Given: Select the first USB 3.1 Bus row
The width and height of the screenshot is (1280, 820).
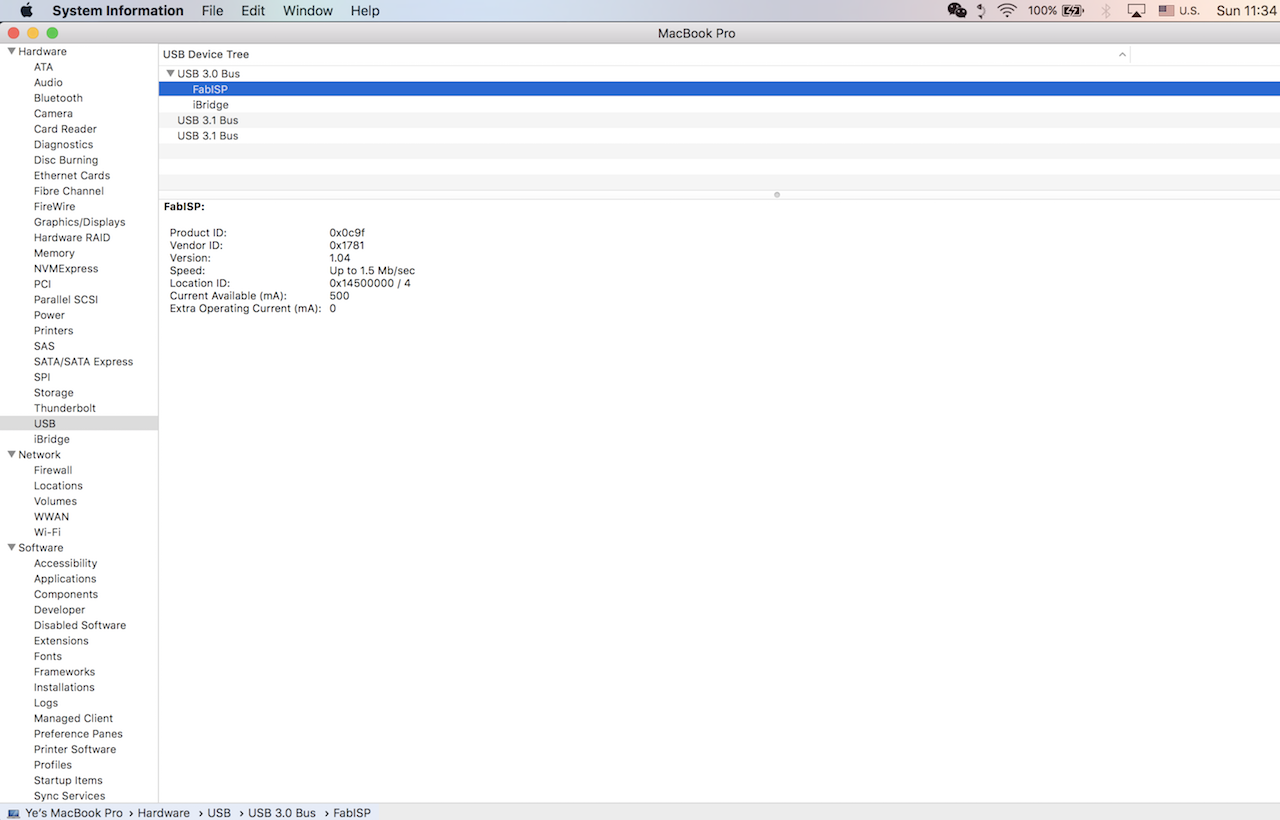Looking at the screenshot, I should point(719,120).
